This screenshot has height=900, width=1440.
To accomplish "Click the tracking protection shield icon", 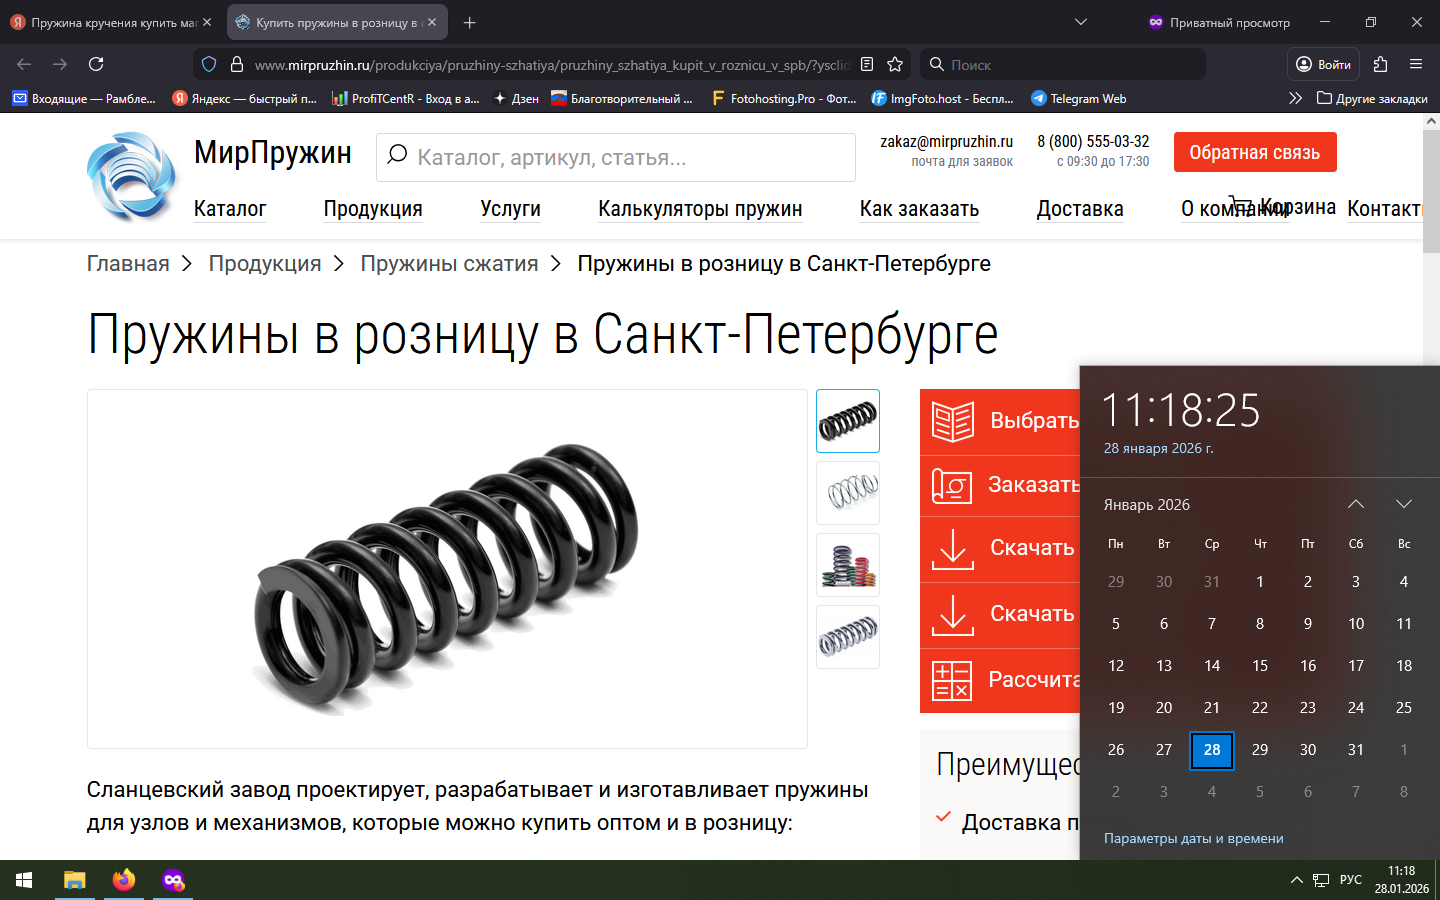I will [209, 64].
